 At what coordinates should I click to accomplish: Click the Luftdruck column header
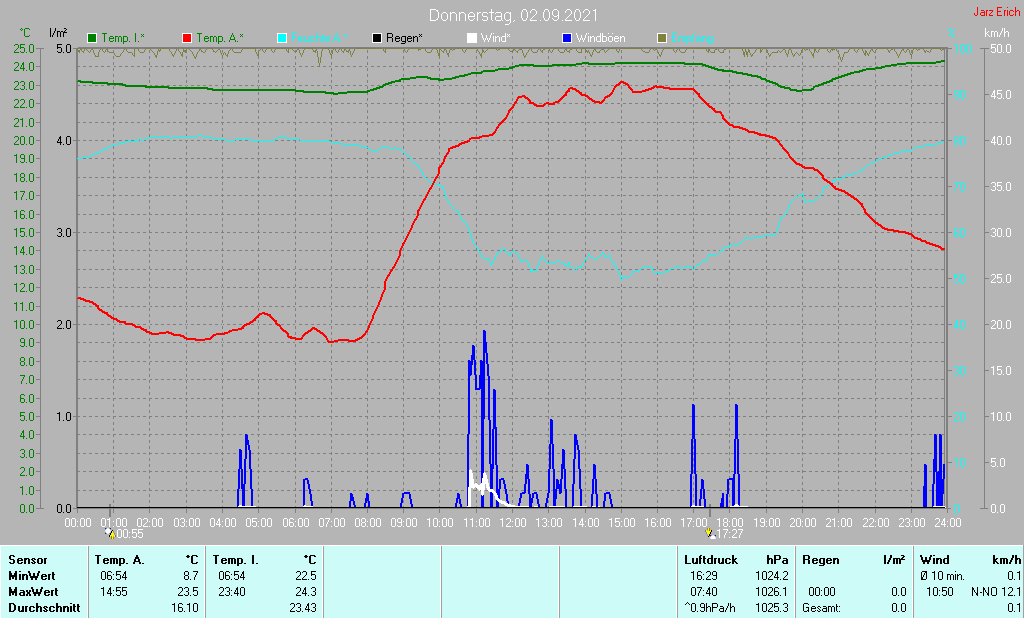tap(709, 560)
